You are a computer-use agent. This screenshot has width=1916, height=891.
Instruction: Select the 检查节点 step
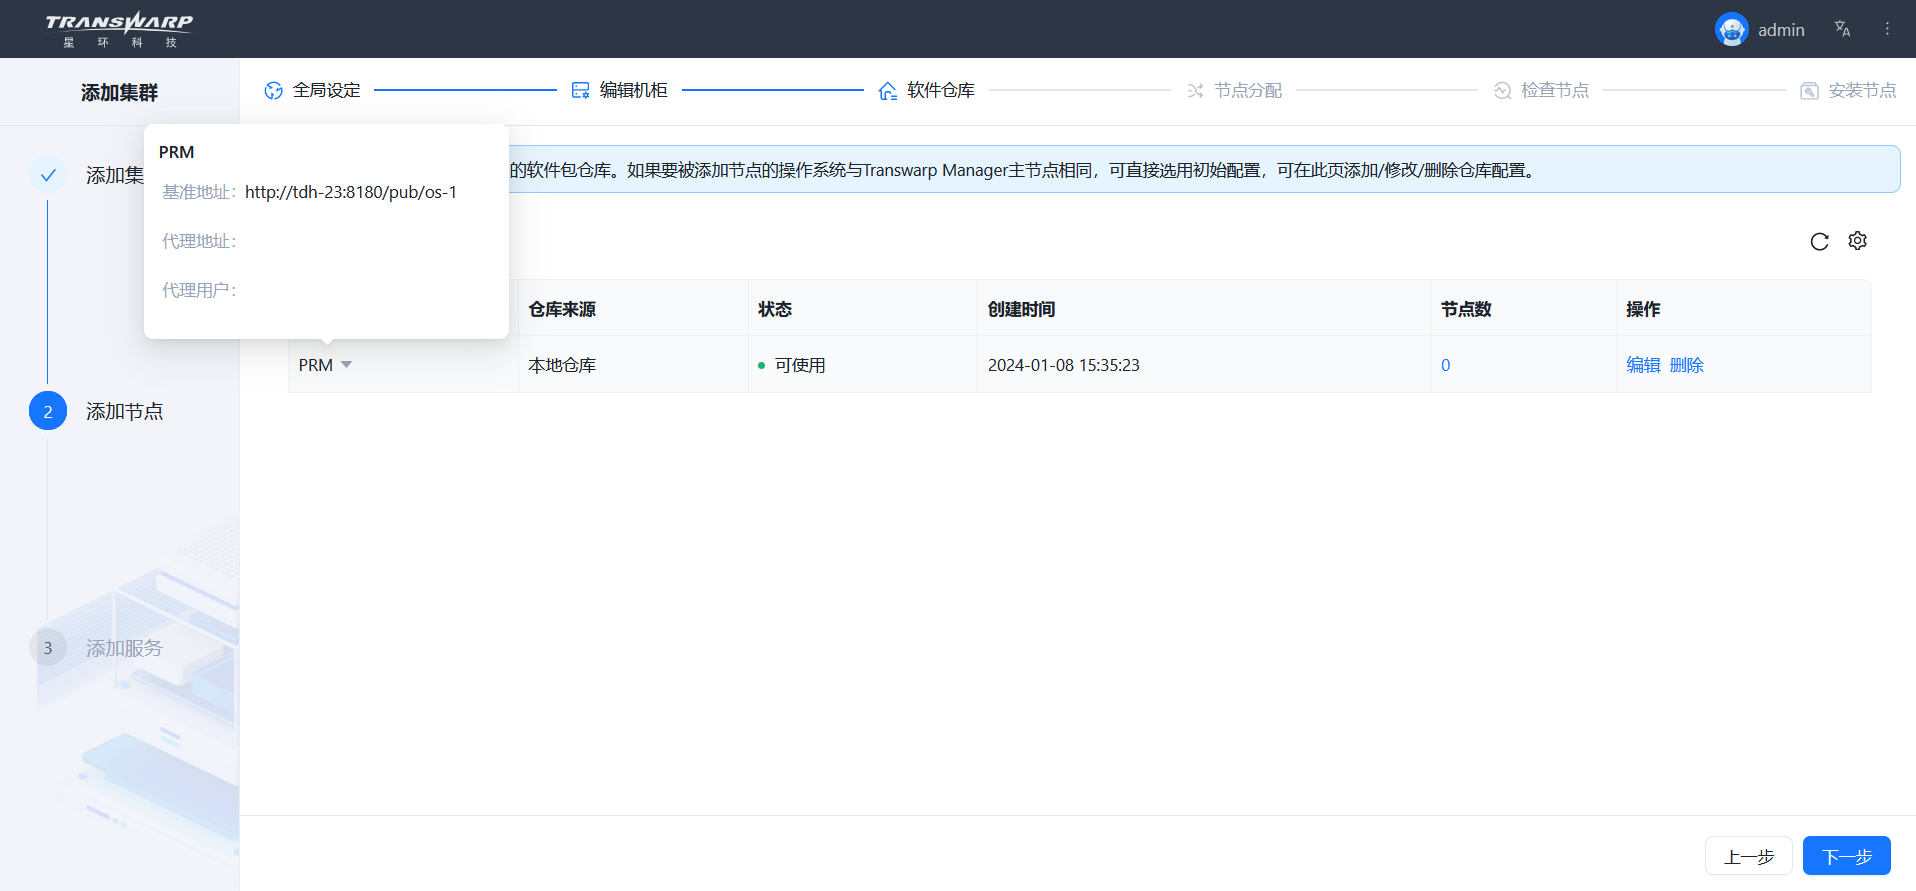point(1555,90)
